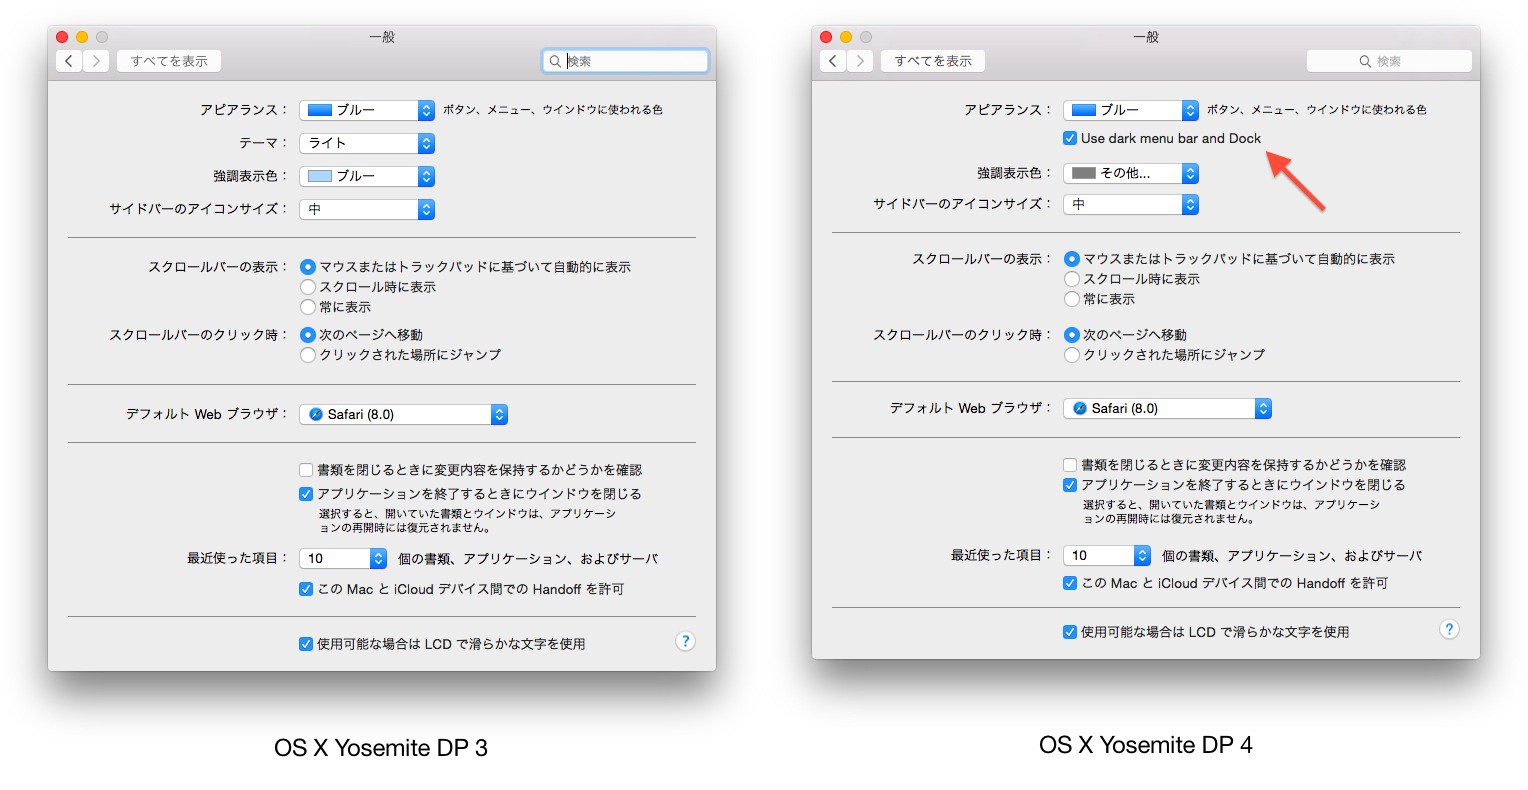Click スクロールバーの表示： label in the DP 4 window
The height and width of the screenshot is (790, 1528).
tap(983, 259)
